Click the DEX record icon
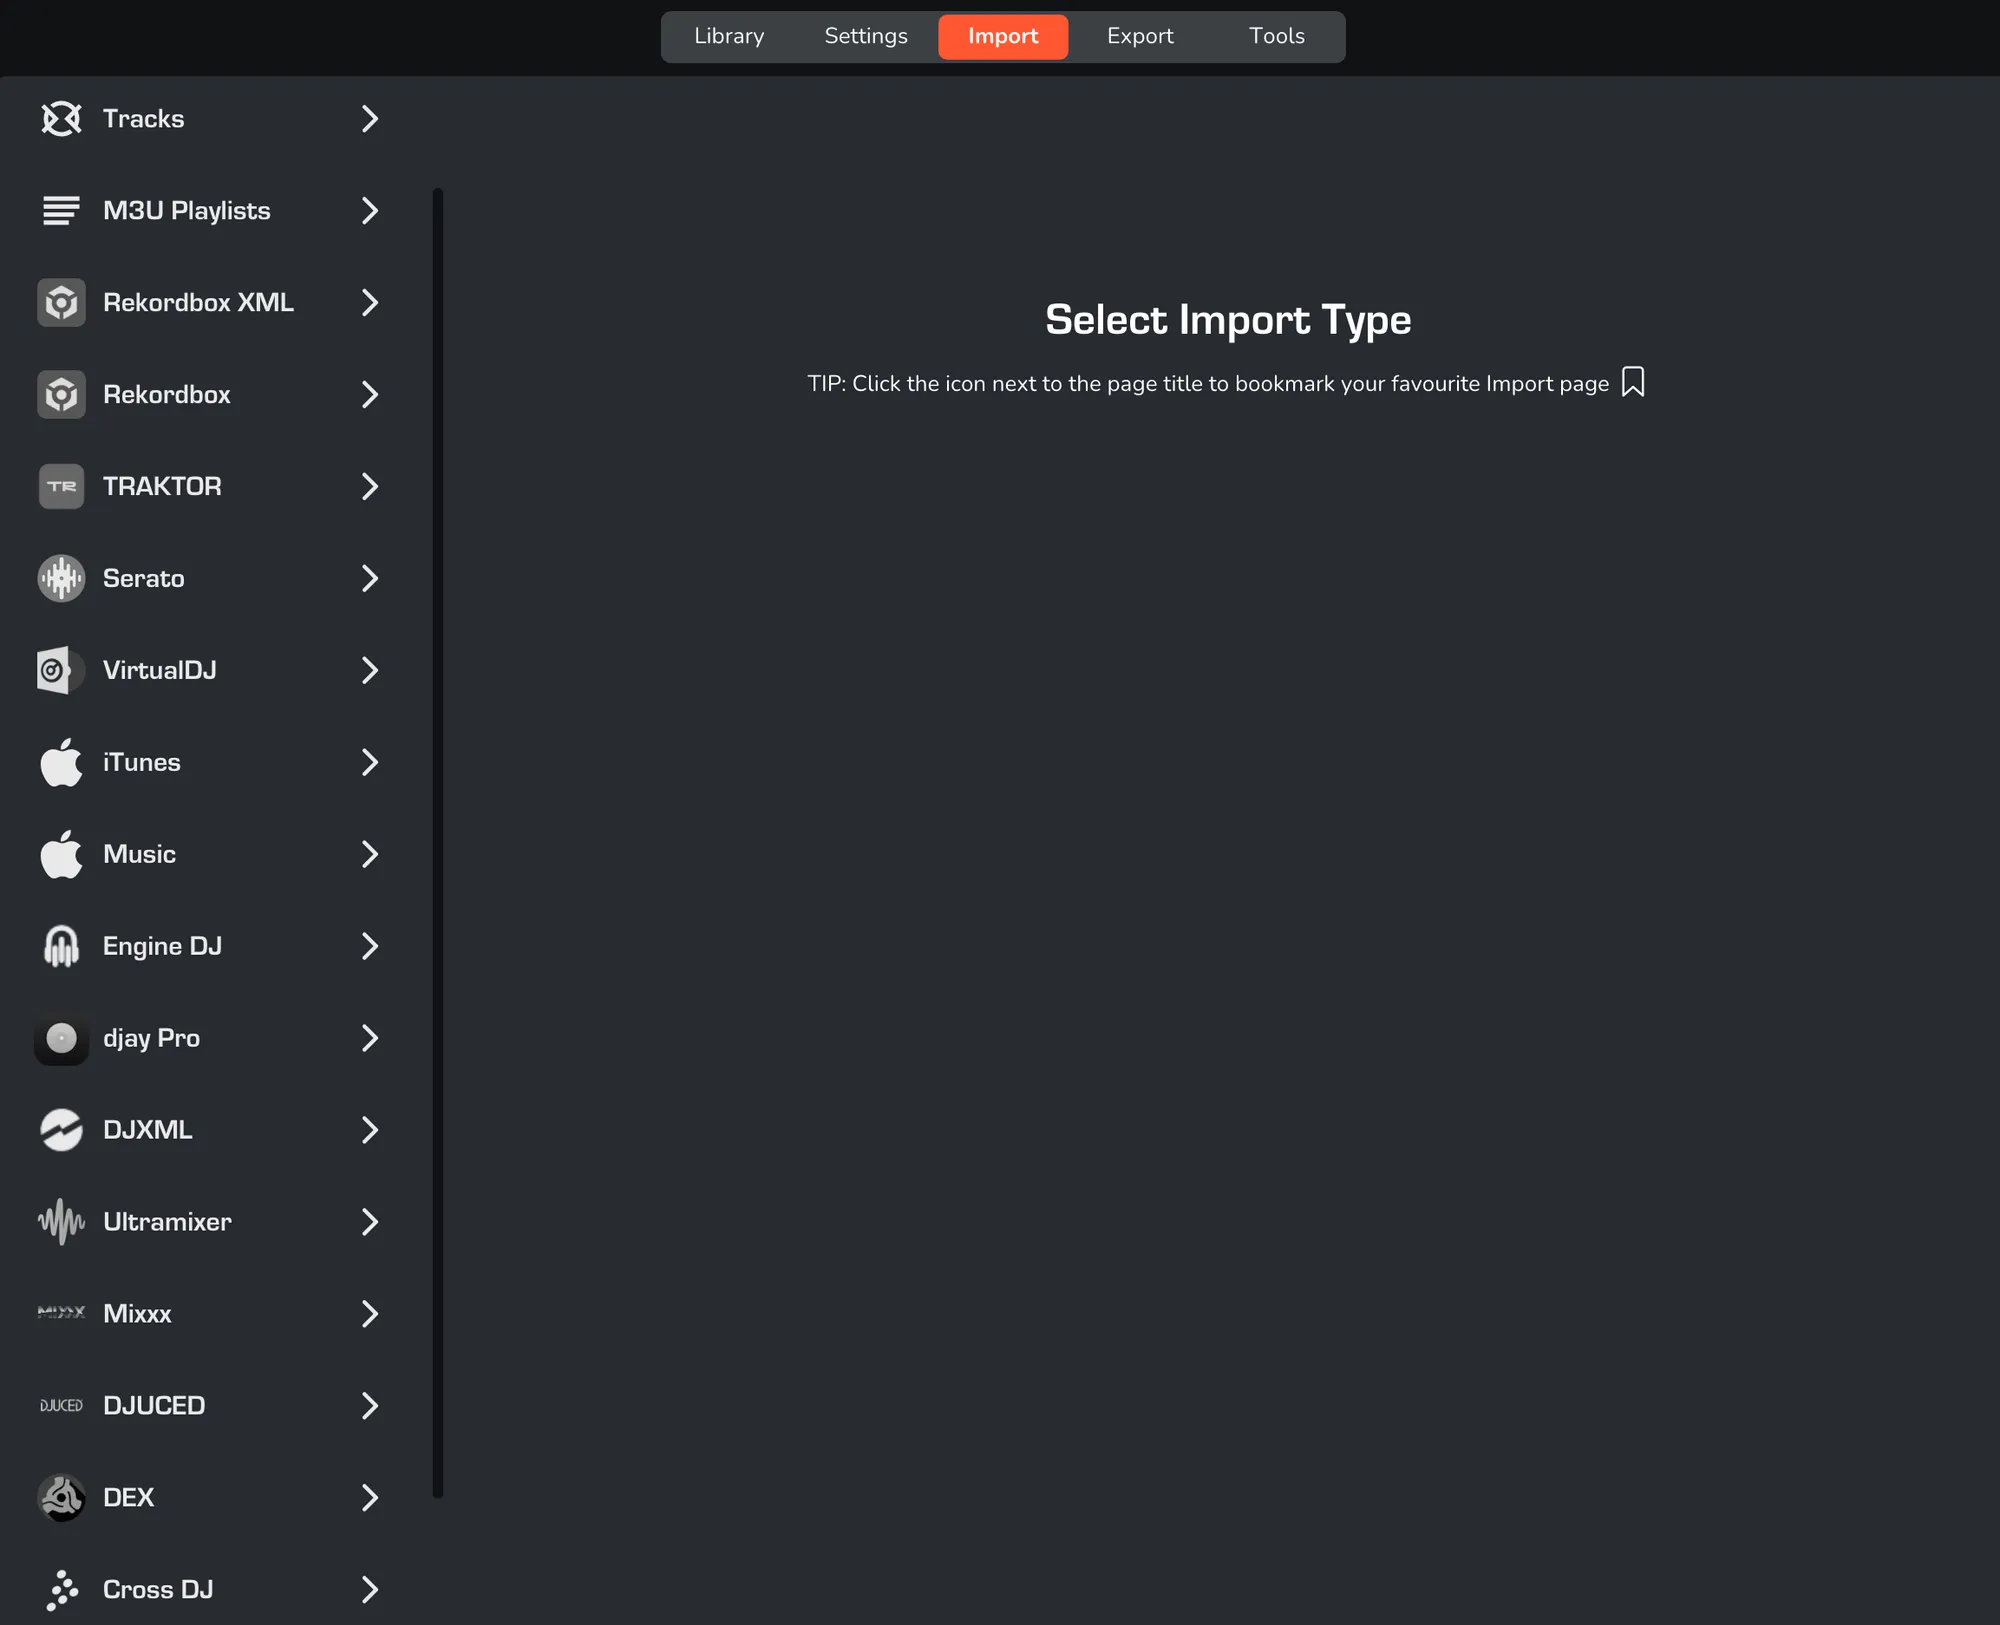Image resolution: width=2000 pixels, height=1625 pixels. (61, 1497)
